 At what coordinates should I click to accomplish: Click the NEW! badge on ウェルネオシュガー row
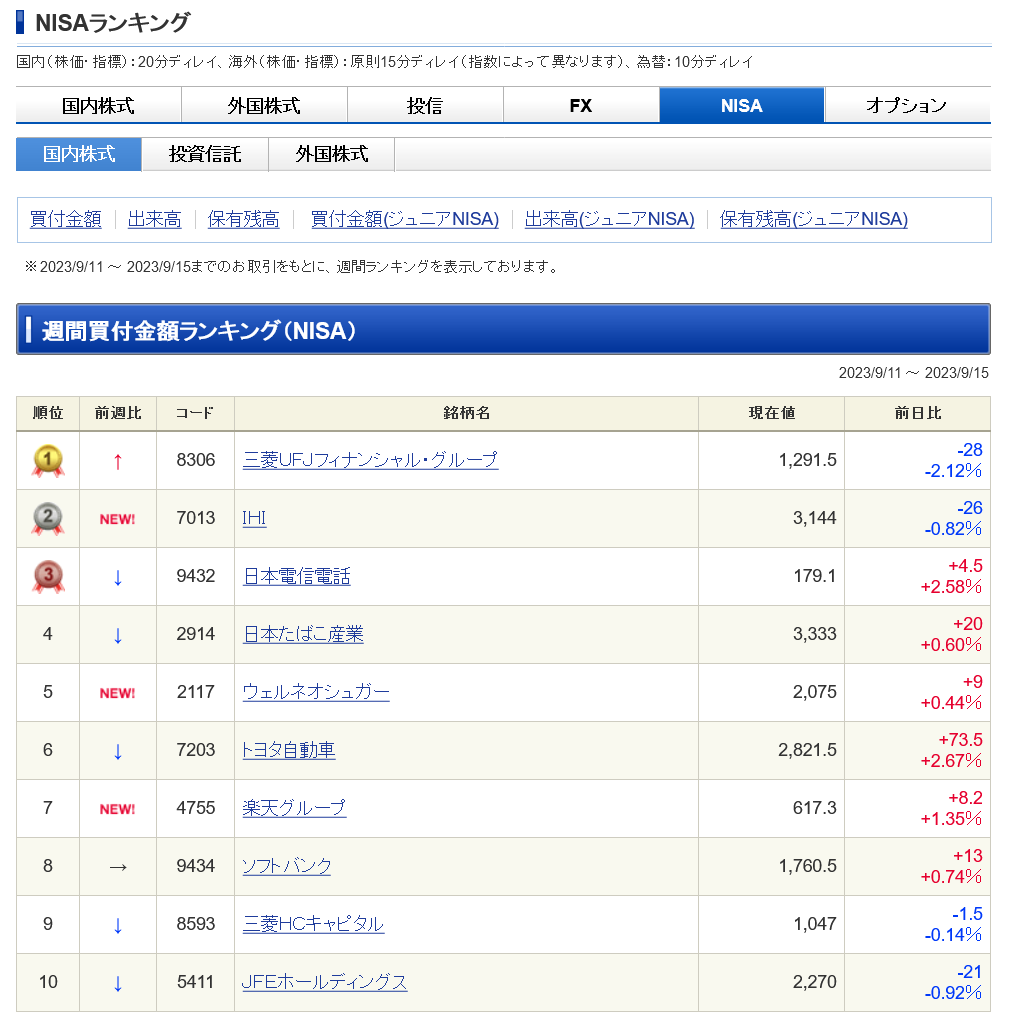[x=117, y=691]
